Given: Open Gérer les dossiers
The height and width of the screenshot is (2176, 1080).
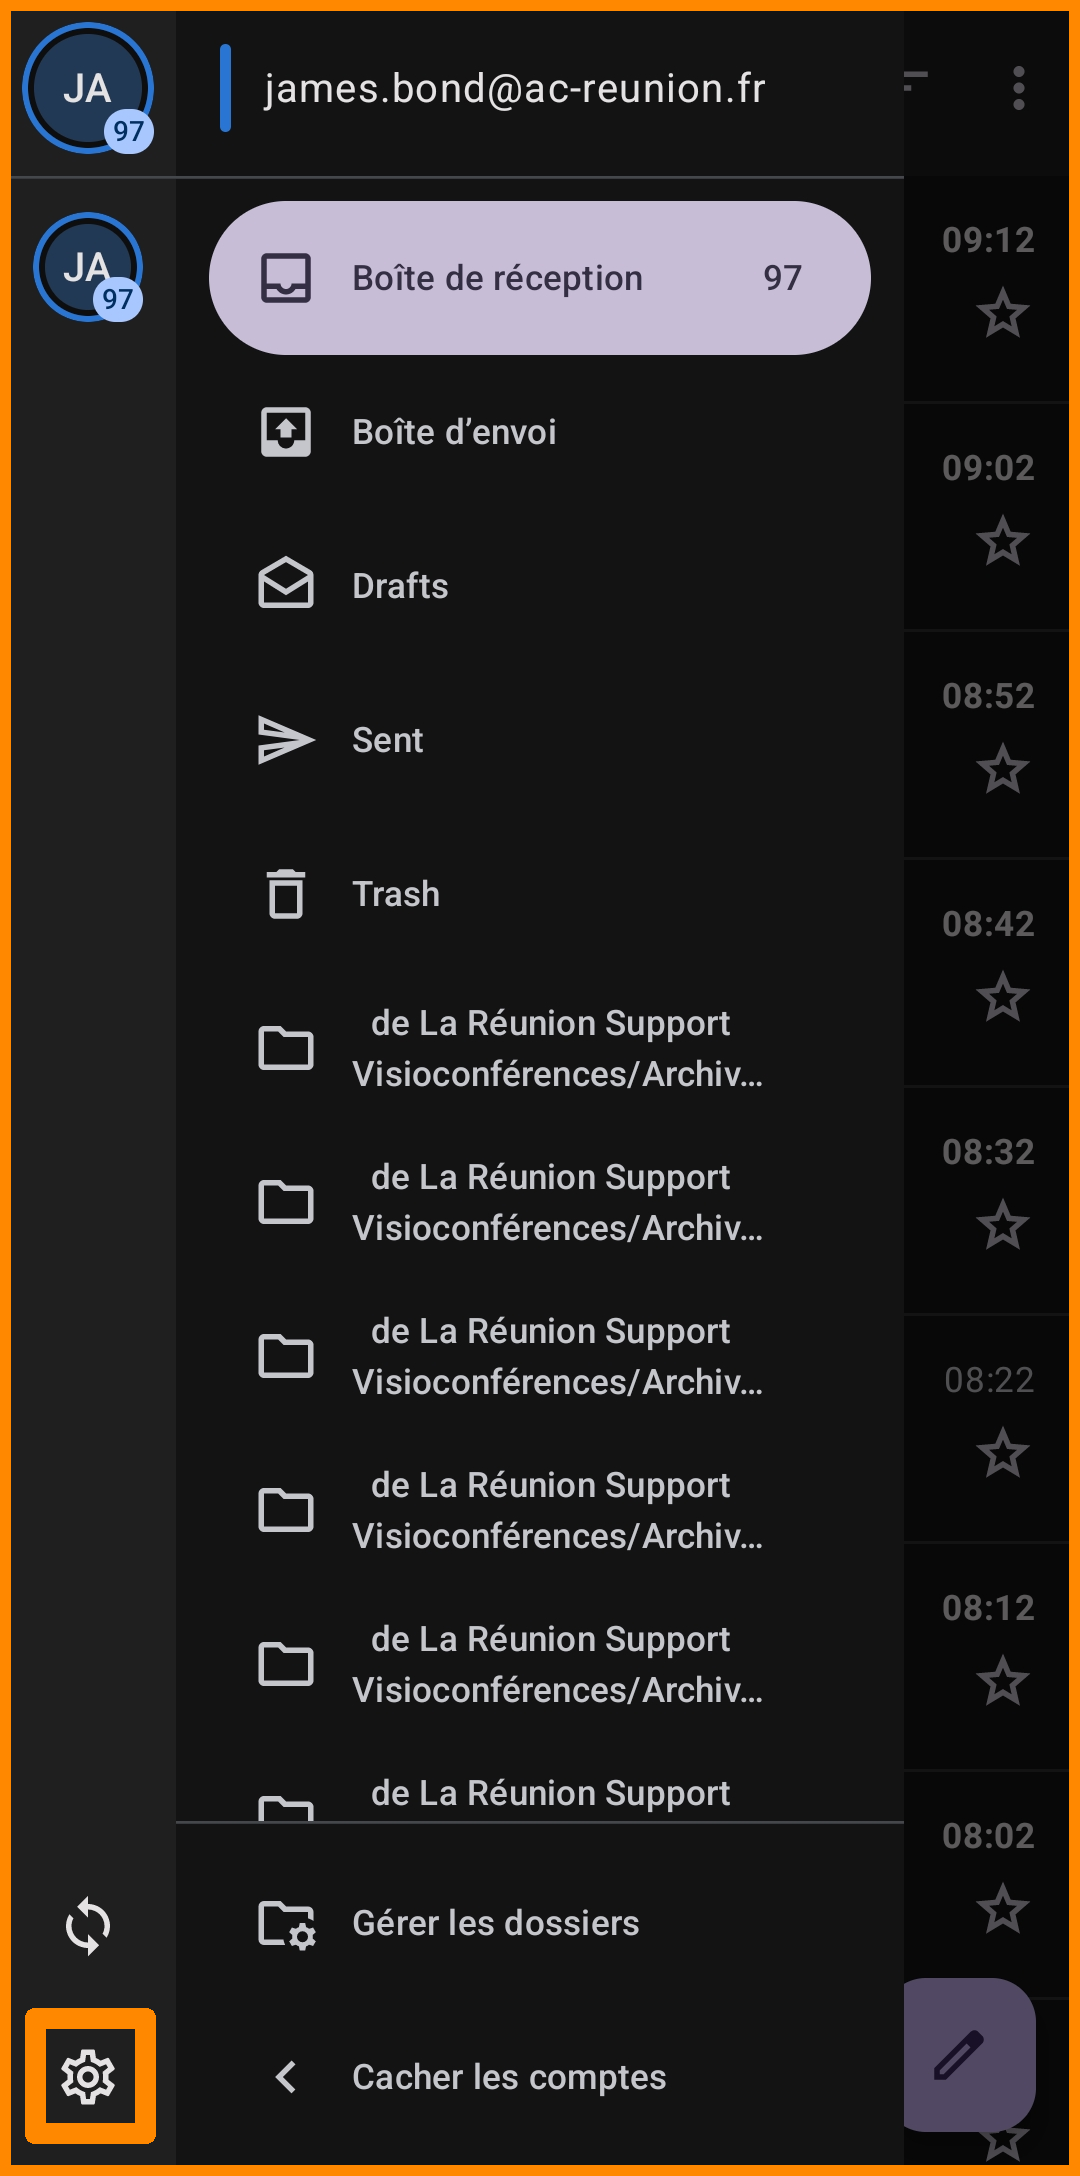Looking at the screenshot, I should pos(495,1923).
